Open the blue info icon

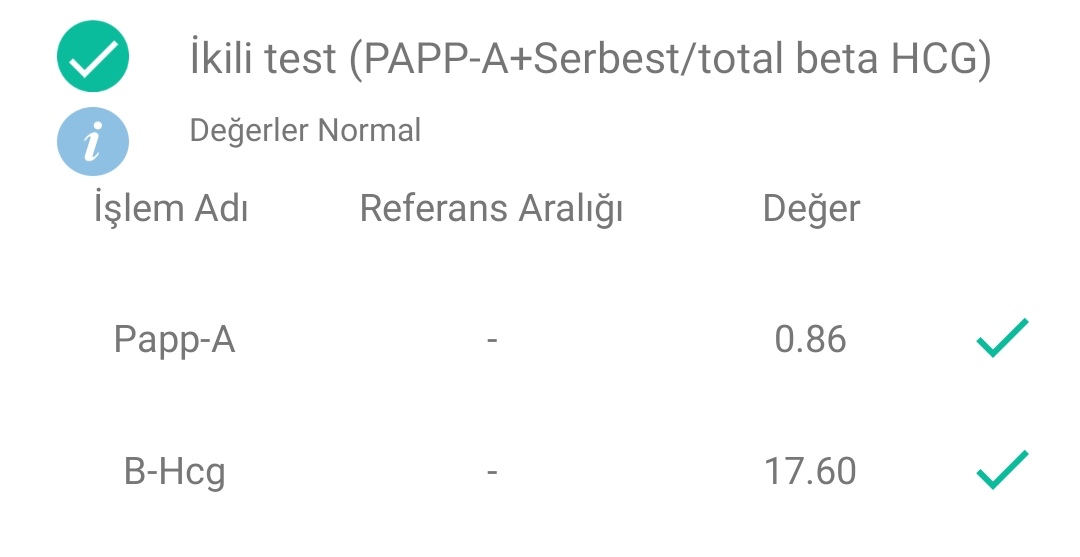[x=92, y=141]
